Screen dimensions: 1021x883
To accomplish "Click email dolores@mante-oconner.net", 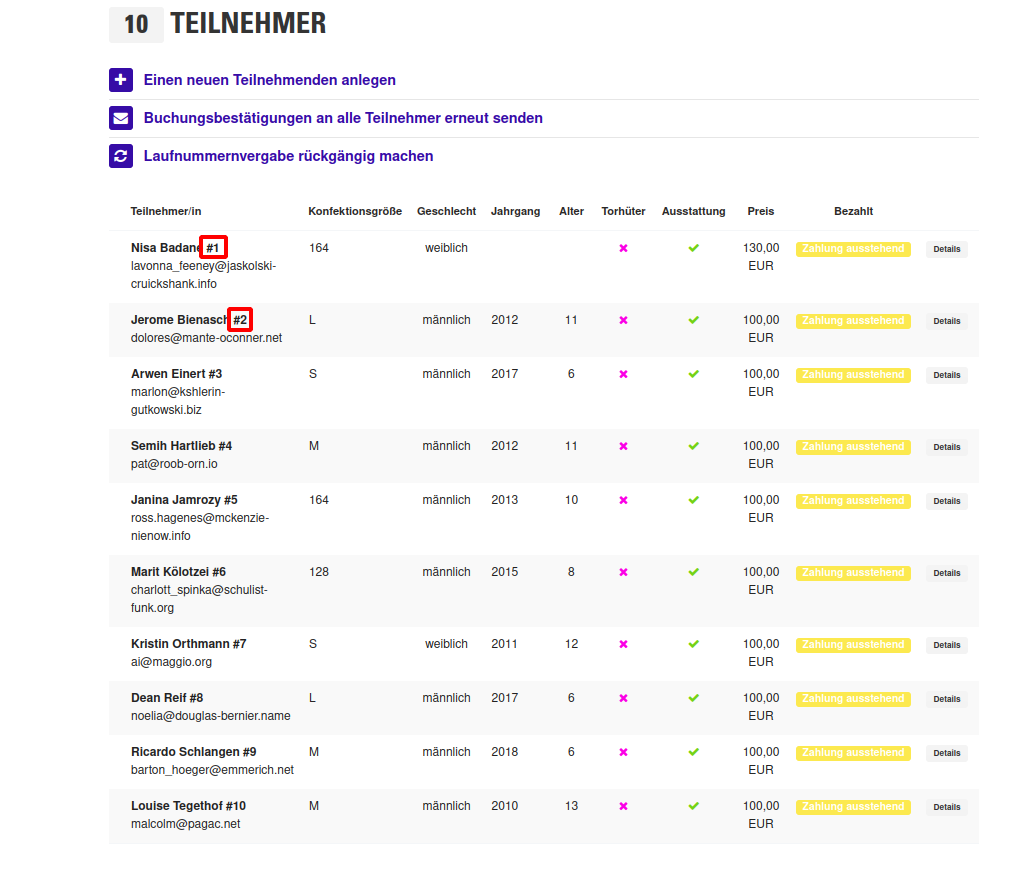I will click(206, 338).
